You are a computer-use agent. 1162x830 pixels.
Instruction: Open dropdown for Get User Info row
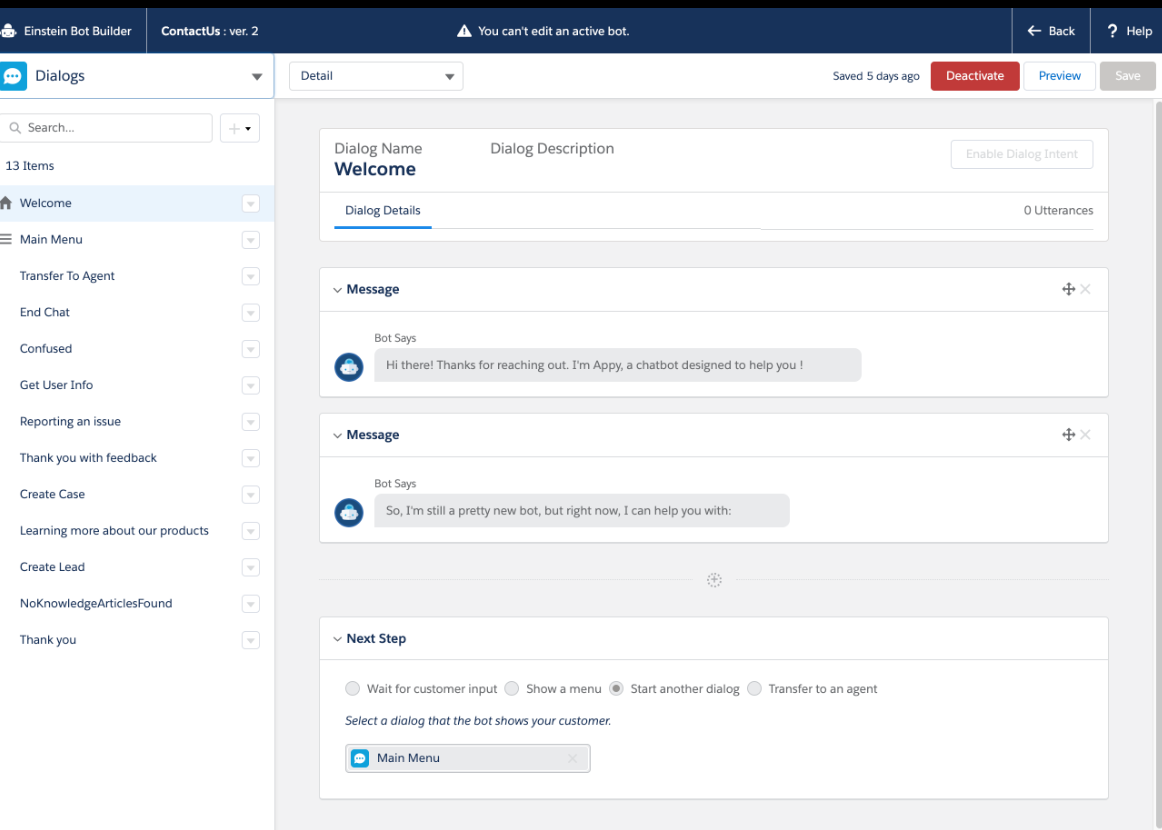click(250, 385)
